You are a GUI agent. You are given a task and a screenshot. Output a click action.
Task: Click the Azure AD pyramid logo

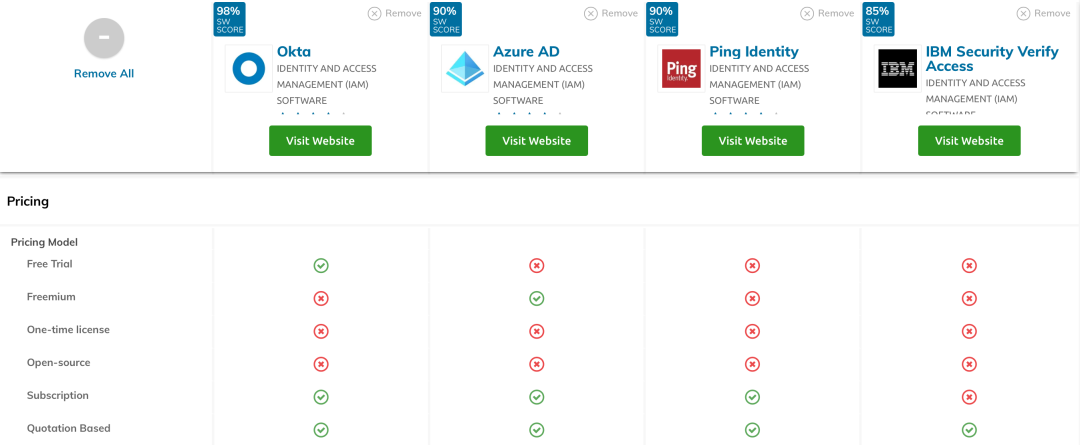pyautogui.click(x=465, y=69)
